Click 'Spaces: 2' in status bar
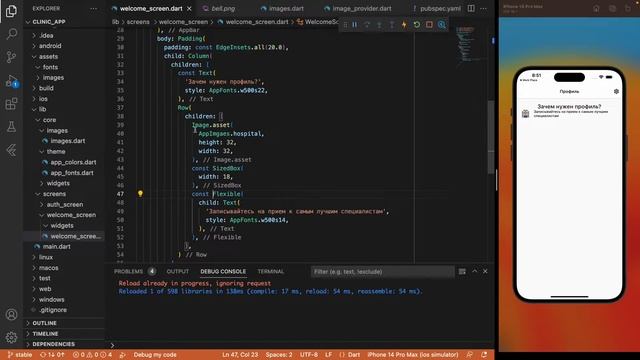Viewport: 640px width, 360px height. pos(279,355)
